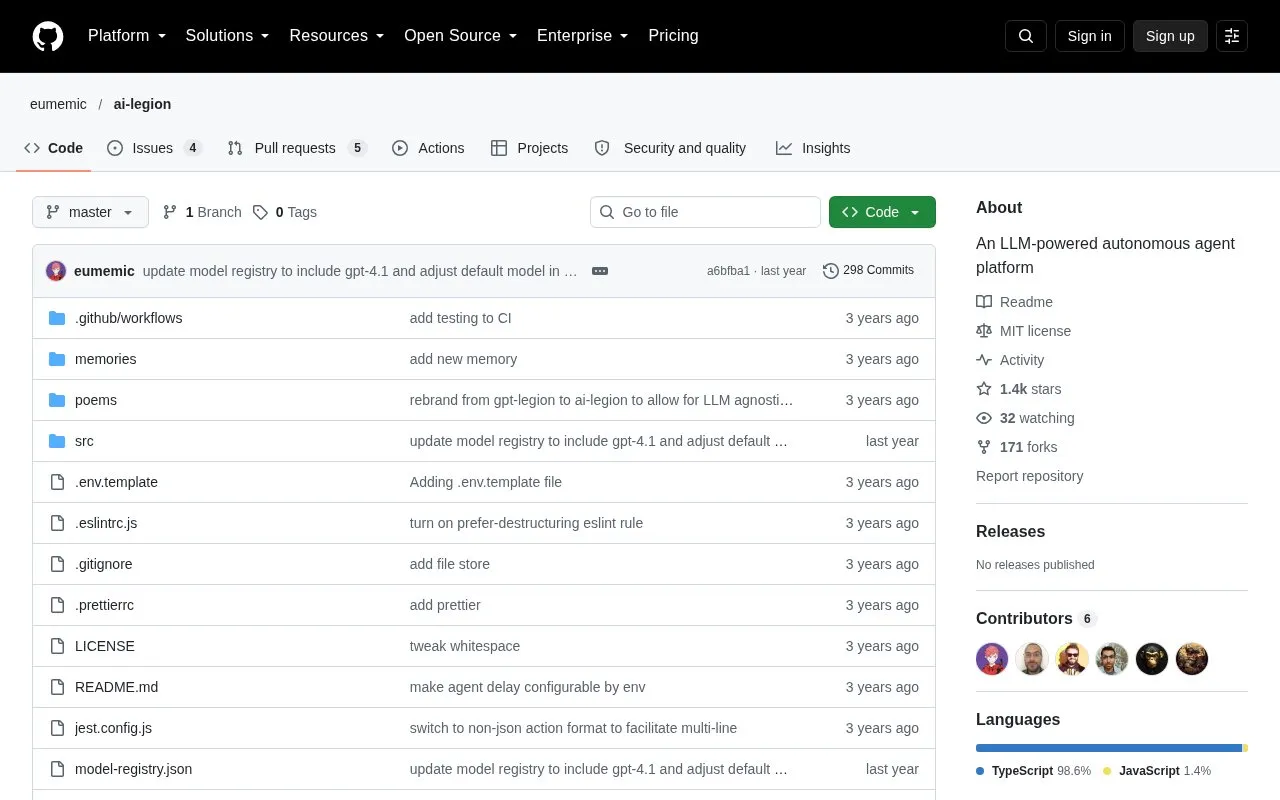Image resolution: width=1280 pixels, height=800 pixels.
Task: Switch to the Pull requests tab
Action: 297,148
